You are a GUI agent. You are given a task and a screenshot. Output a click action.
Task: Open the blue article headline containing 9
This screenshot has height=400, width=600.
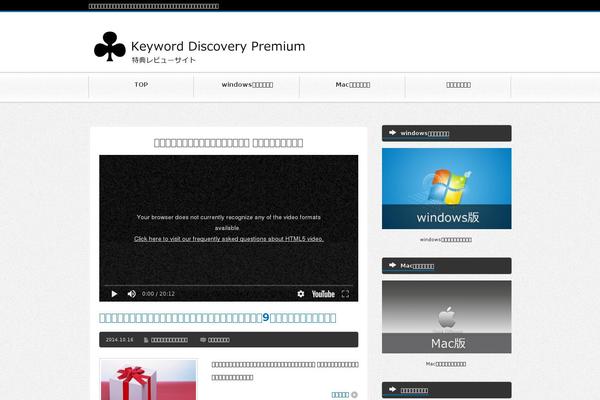pyautogui.click(x=217, y=318)
